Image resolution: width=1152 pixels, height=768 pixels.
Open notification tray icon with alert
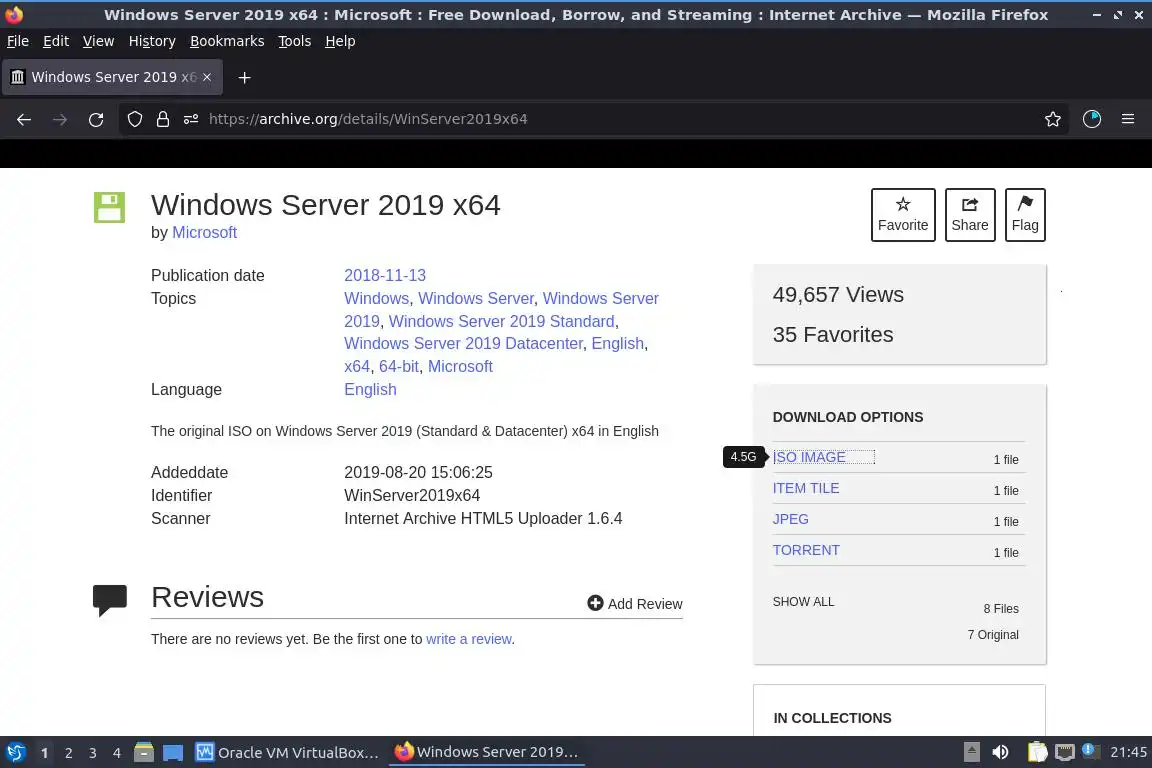point(1091,753)
